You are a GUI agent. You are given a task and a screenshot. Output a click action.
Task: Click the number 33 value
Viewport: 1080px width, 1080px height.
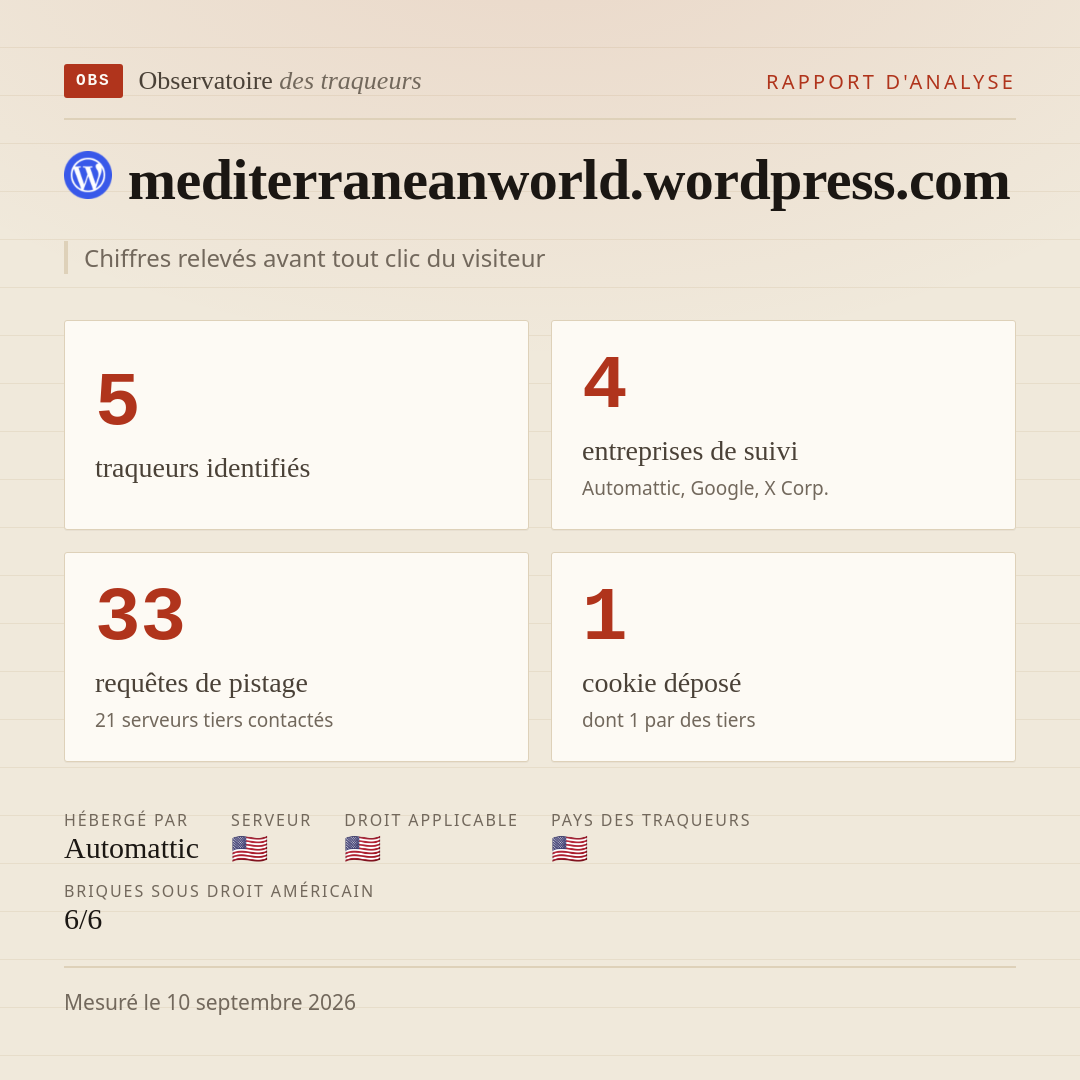point(141,614)
